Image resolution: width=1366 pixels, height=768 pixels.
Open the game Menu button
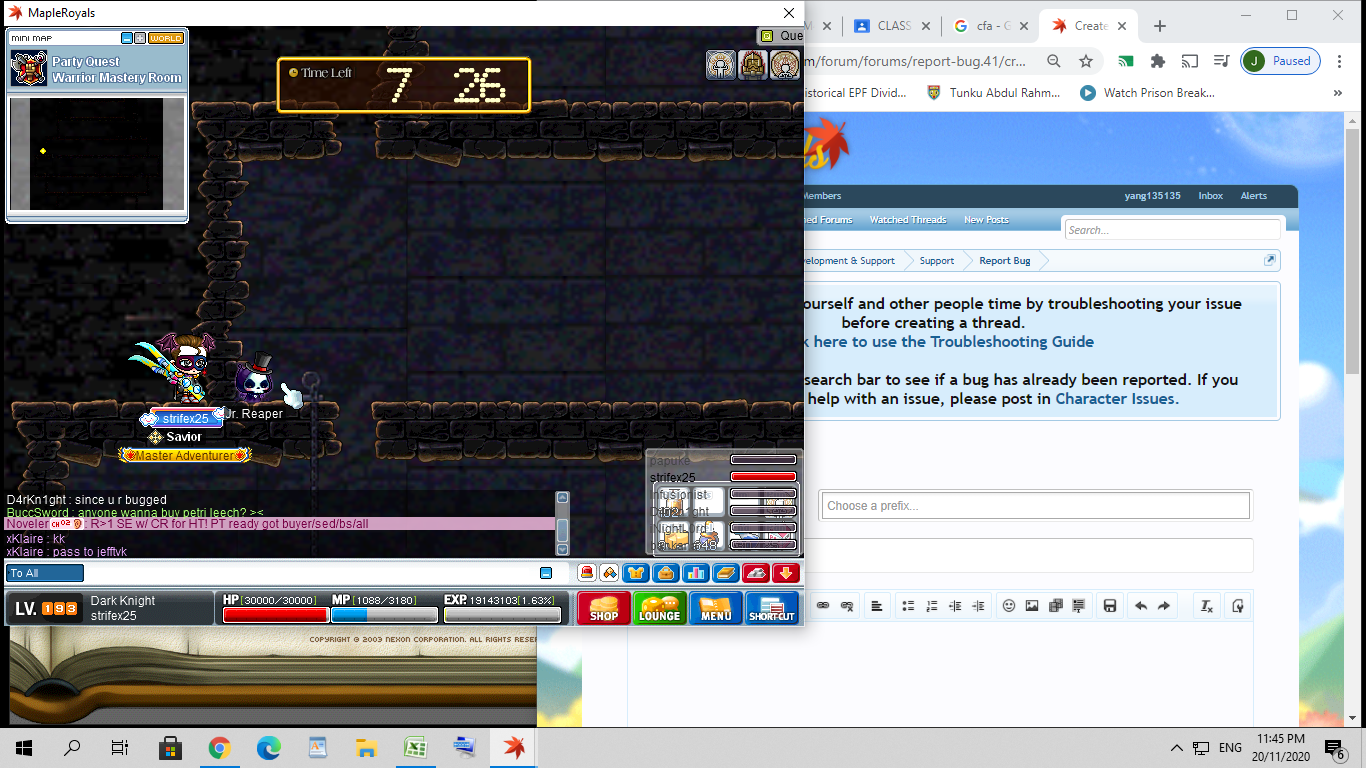[x=716, y=608]
